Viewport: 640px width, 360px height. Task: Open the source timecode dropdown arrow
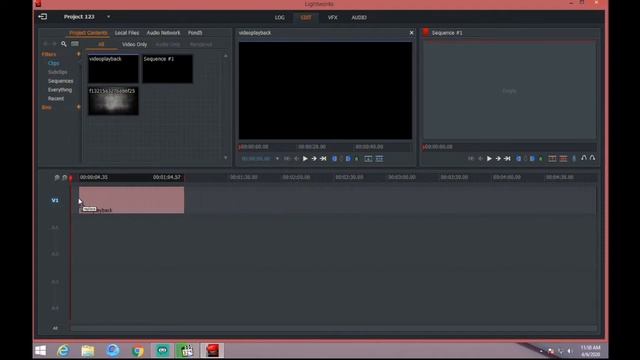click(x=277, y=158)
